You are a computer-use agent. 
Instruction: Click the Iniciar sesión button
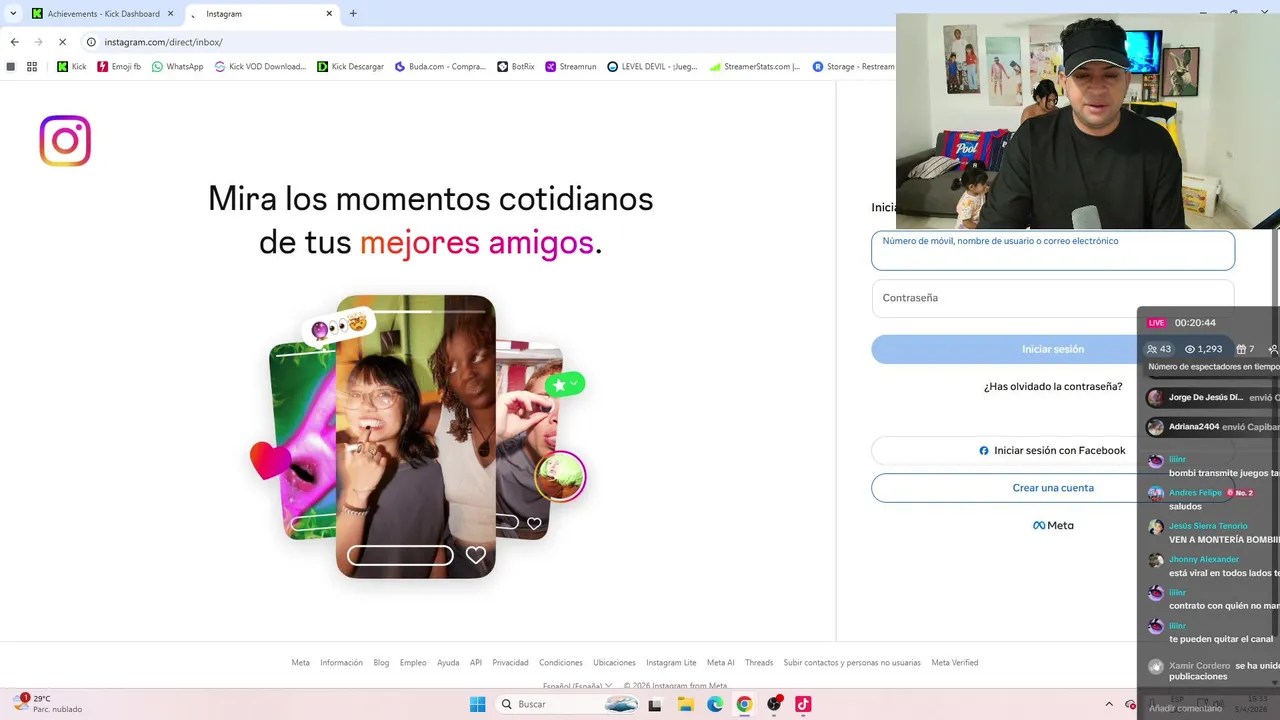(1053, 349)
